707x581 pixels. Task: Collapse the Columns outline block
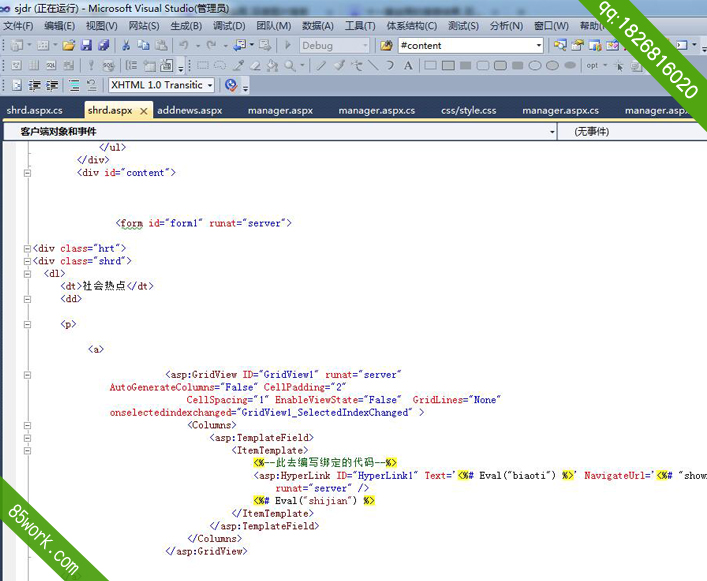click(28, 425)
